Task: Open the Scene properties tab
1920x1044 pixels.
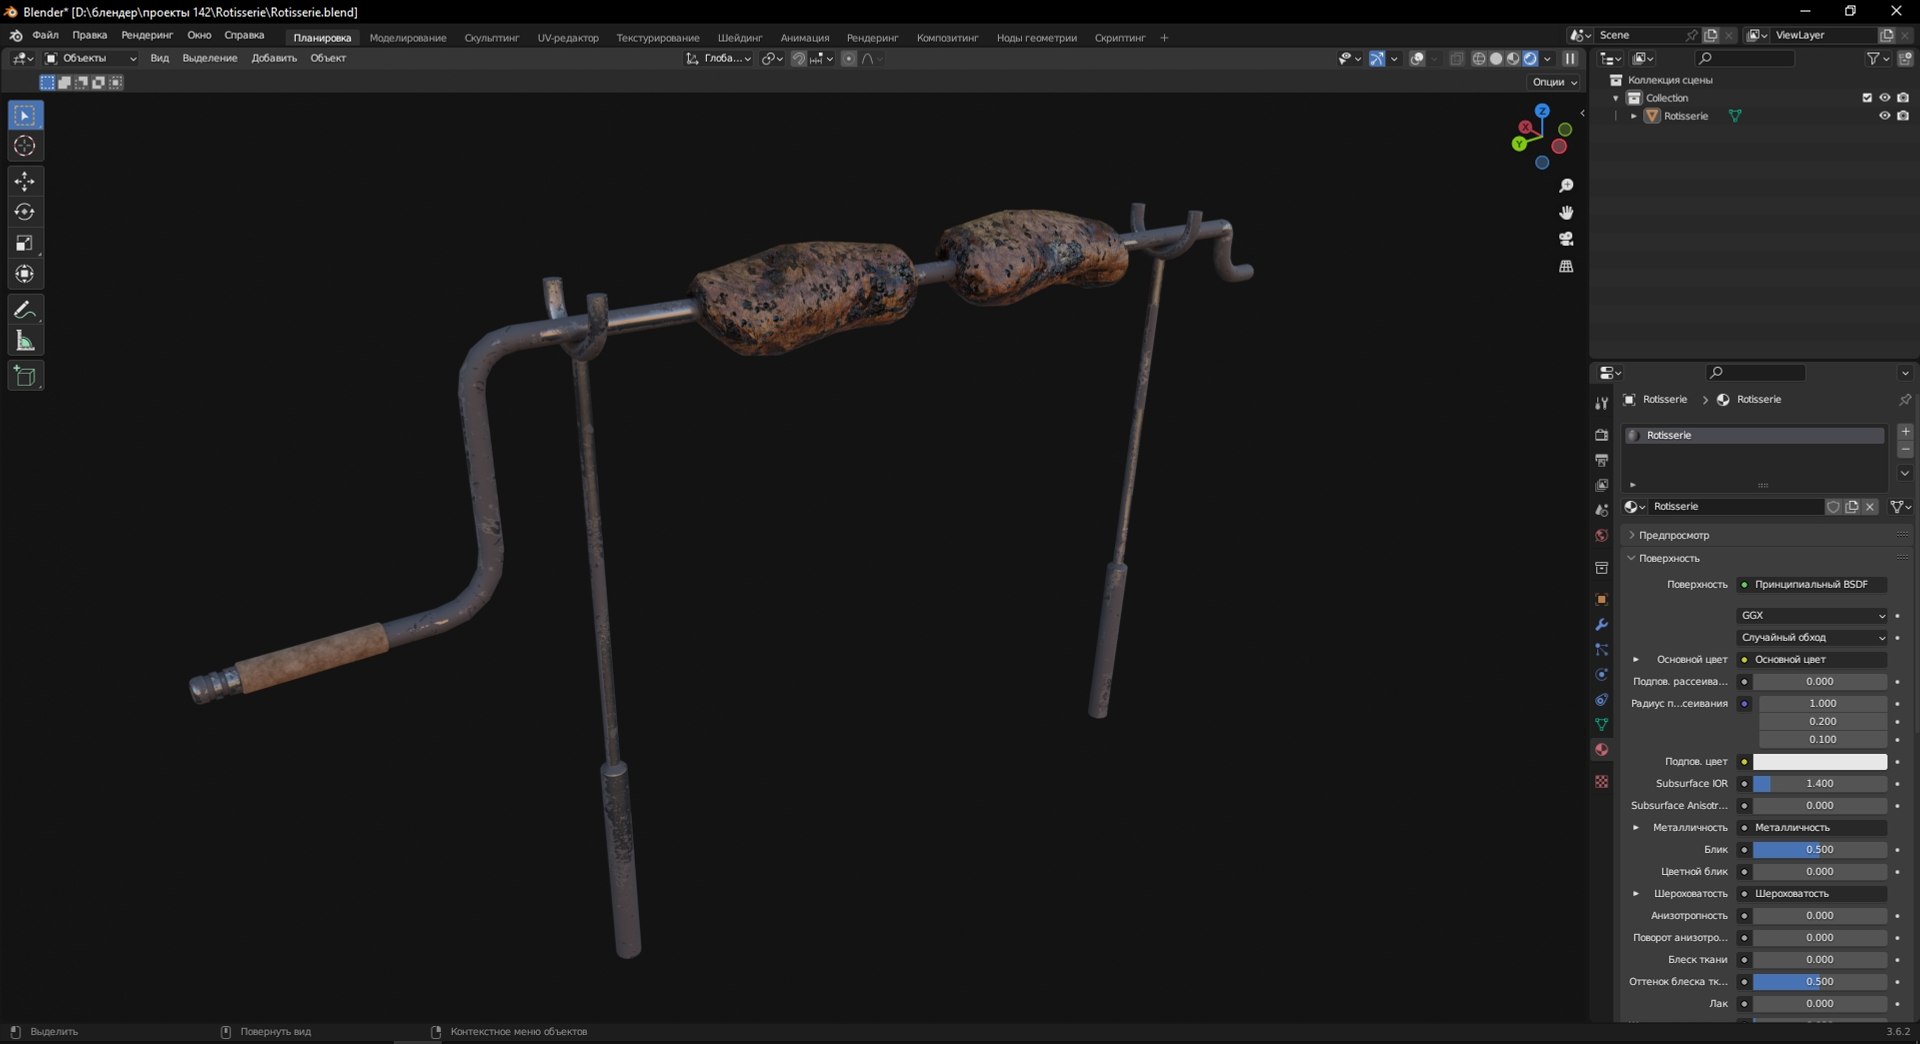Action: tap(1601, 510)
